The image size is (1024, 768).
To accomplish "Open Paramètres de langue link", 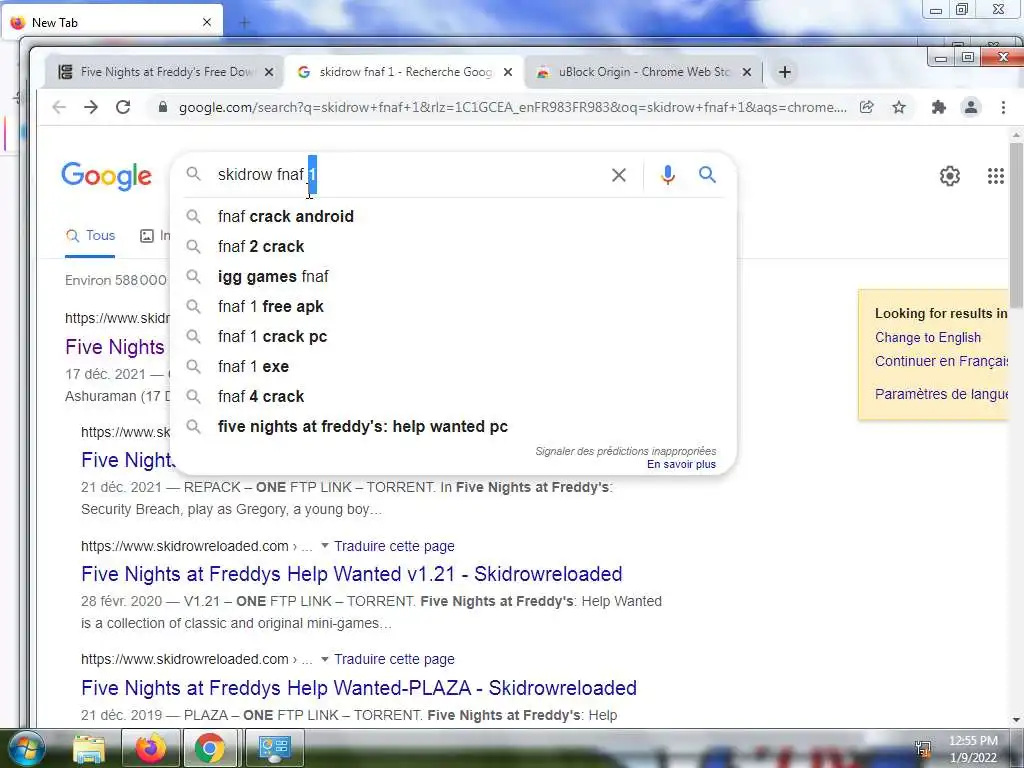I will click(941, 394).
